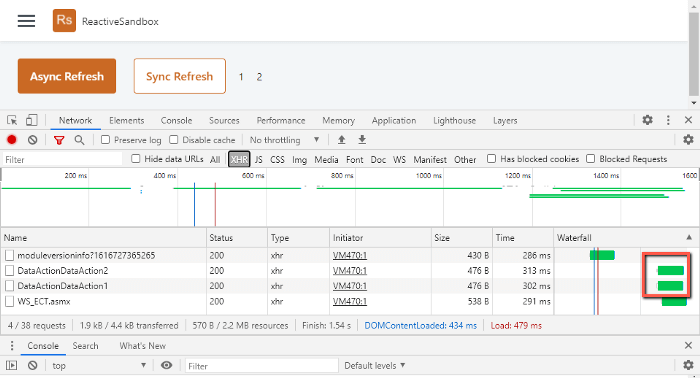Select the Network tab
Image resolution: width=700 pixels, height=378 pixels.
coord(75,120)
